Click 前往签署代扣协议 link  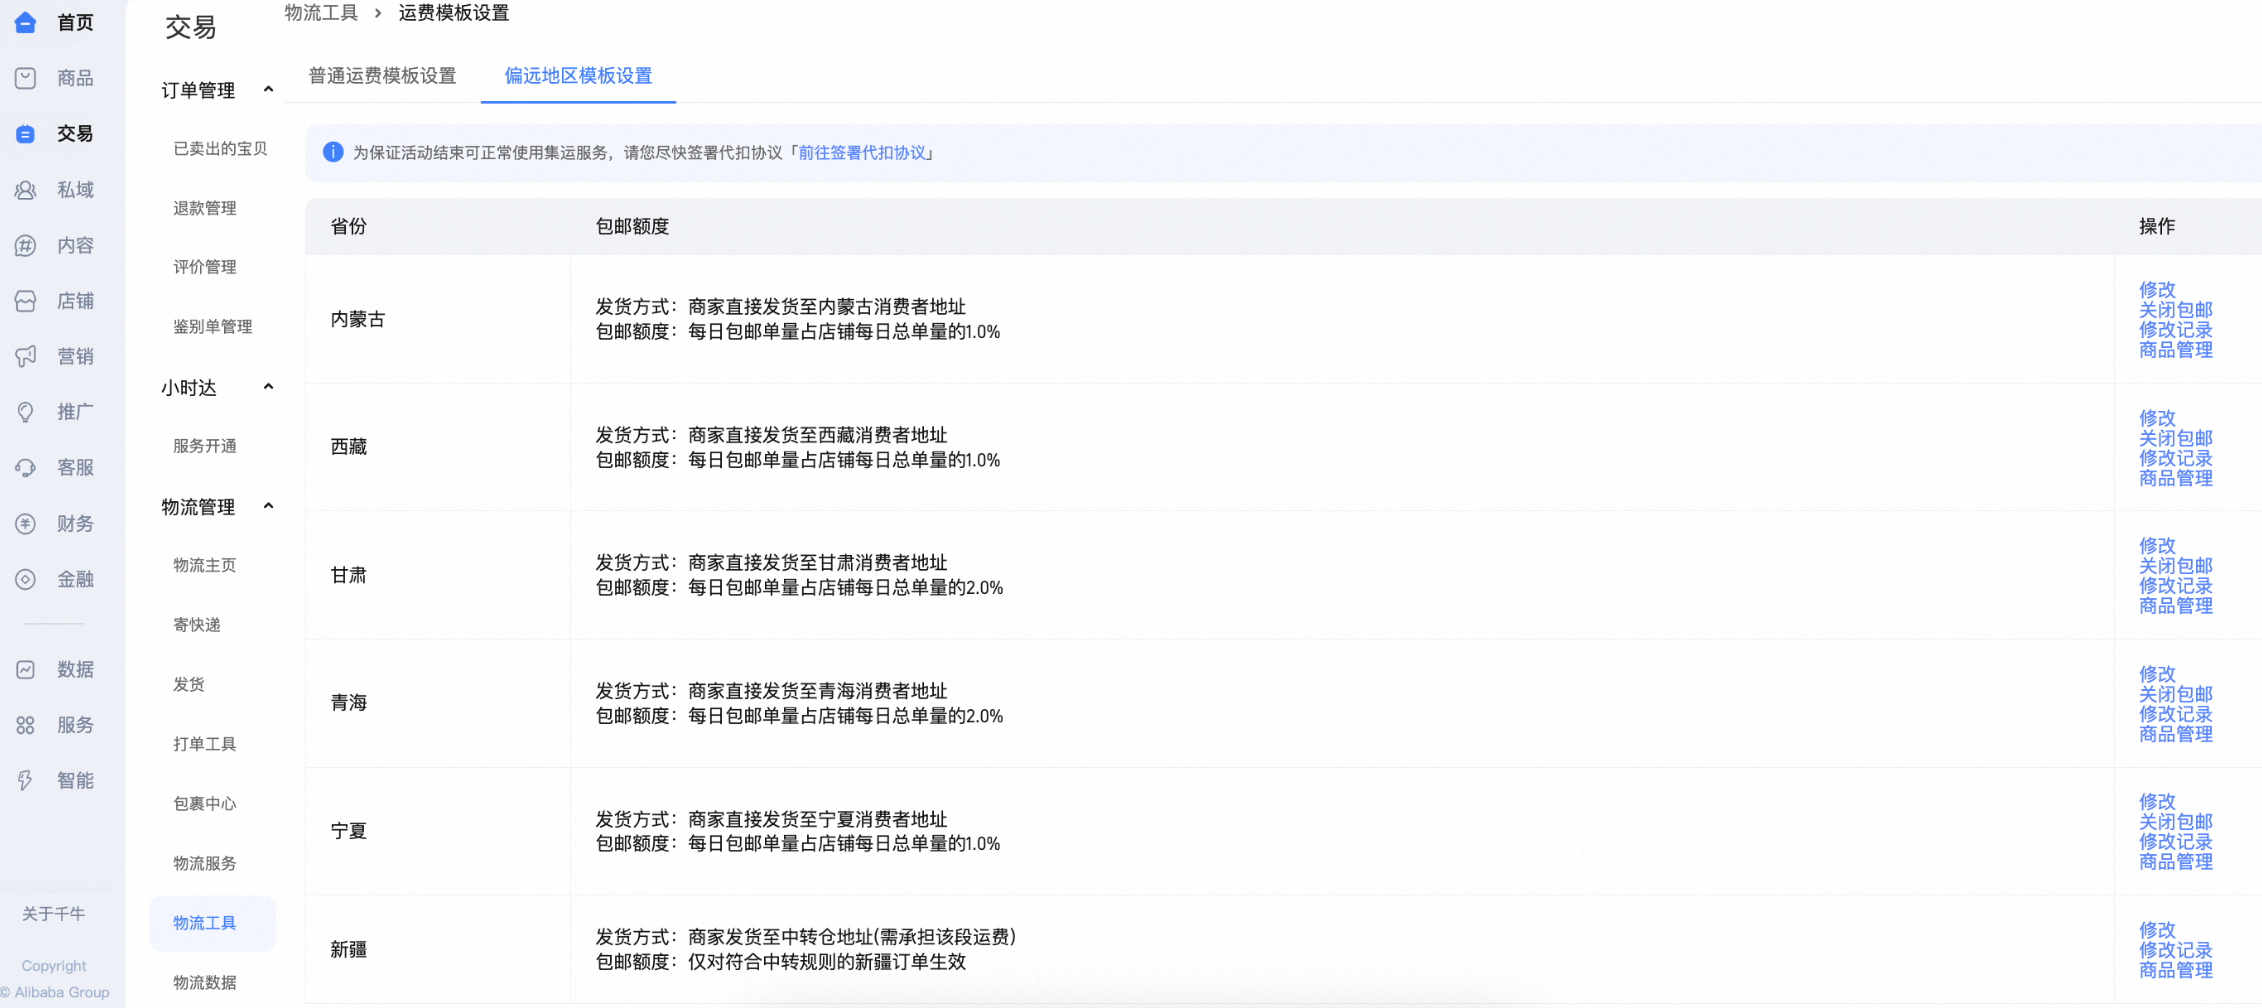coord(862,152)
